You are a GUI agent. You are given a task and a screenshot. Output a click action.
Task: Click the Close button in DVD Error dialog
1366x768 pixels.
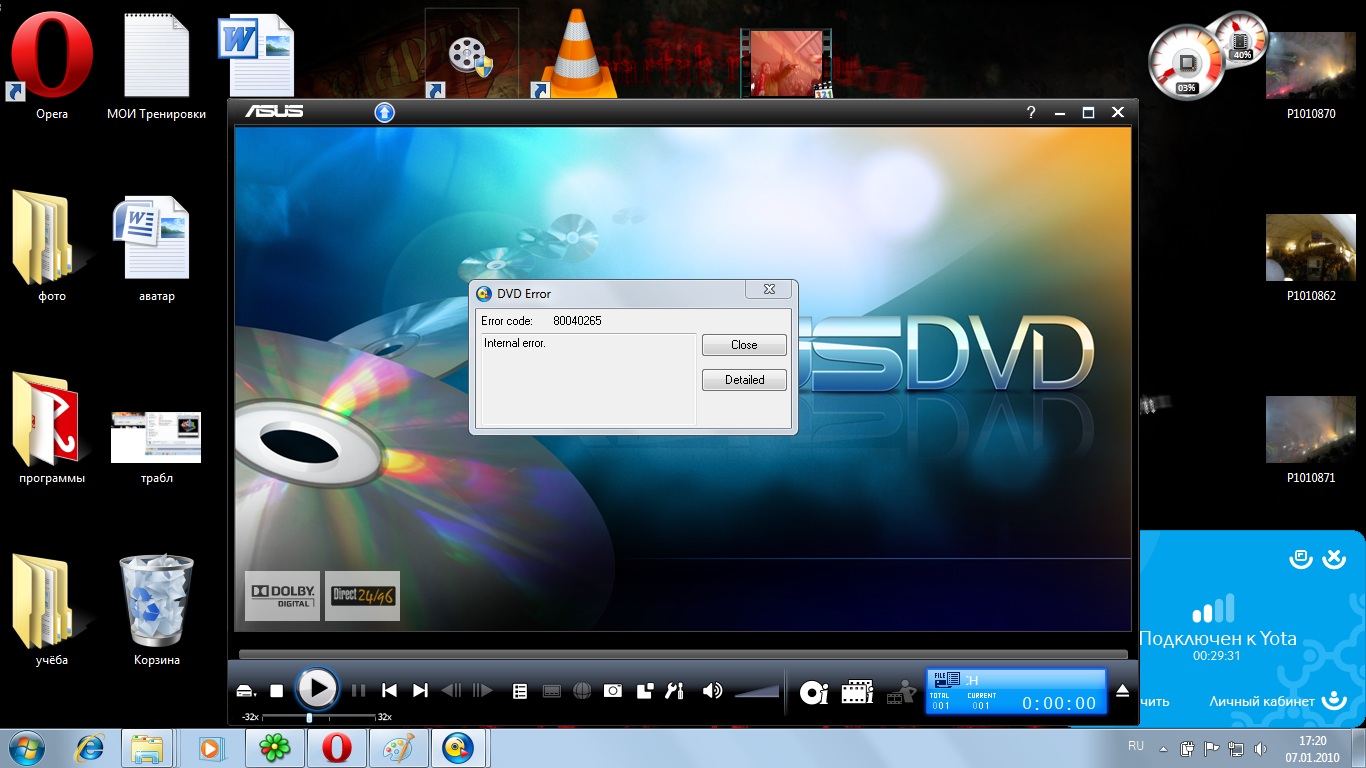tap(744, 345)
